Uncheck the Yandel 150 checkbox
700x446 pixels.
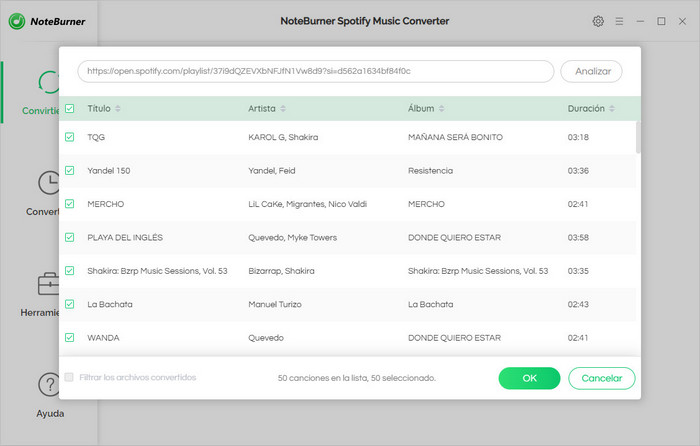coord(70,171)
